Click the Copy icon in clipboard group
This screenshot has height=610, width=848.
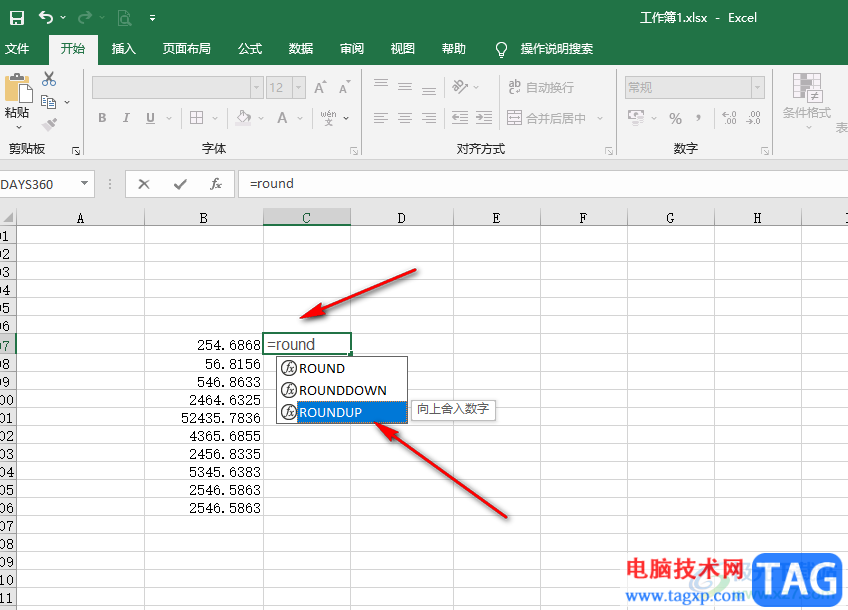tap(49, 102)
